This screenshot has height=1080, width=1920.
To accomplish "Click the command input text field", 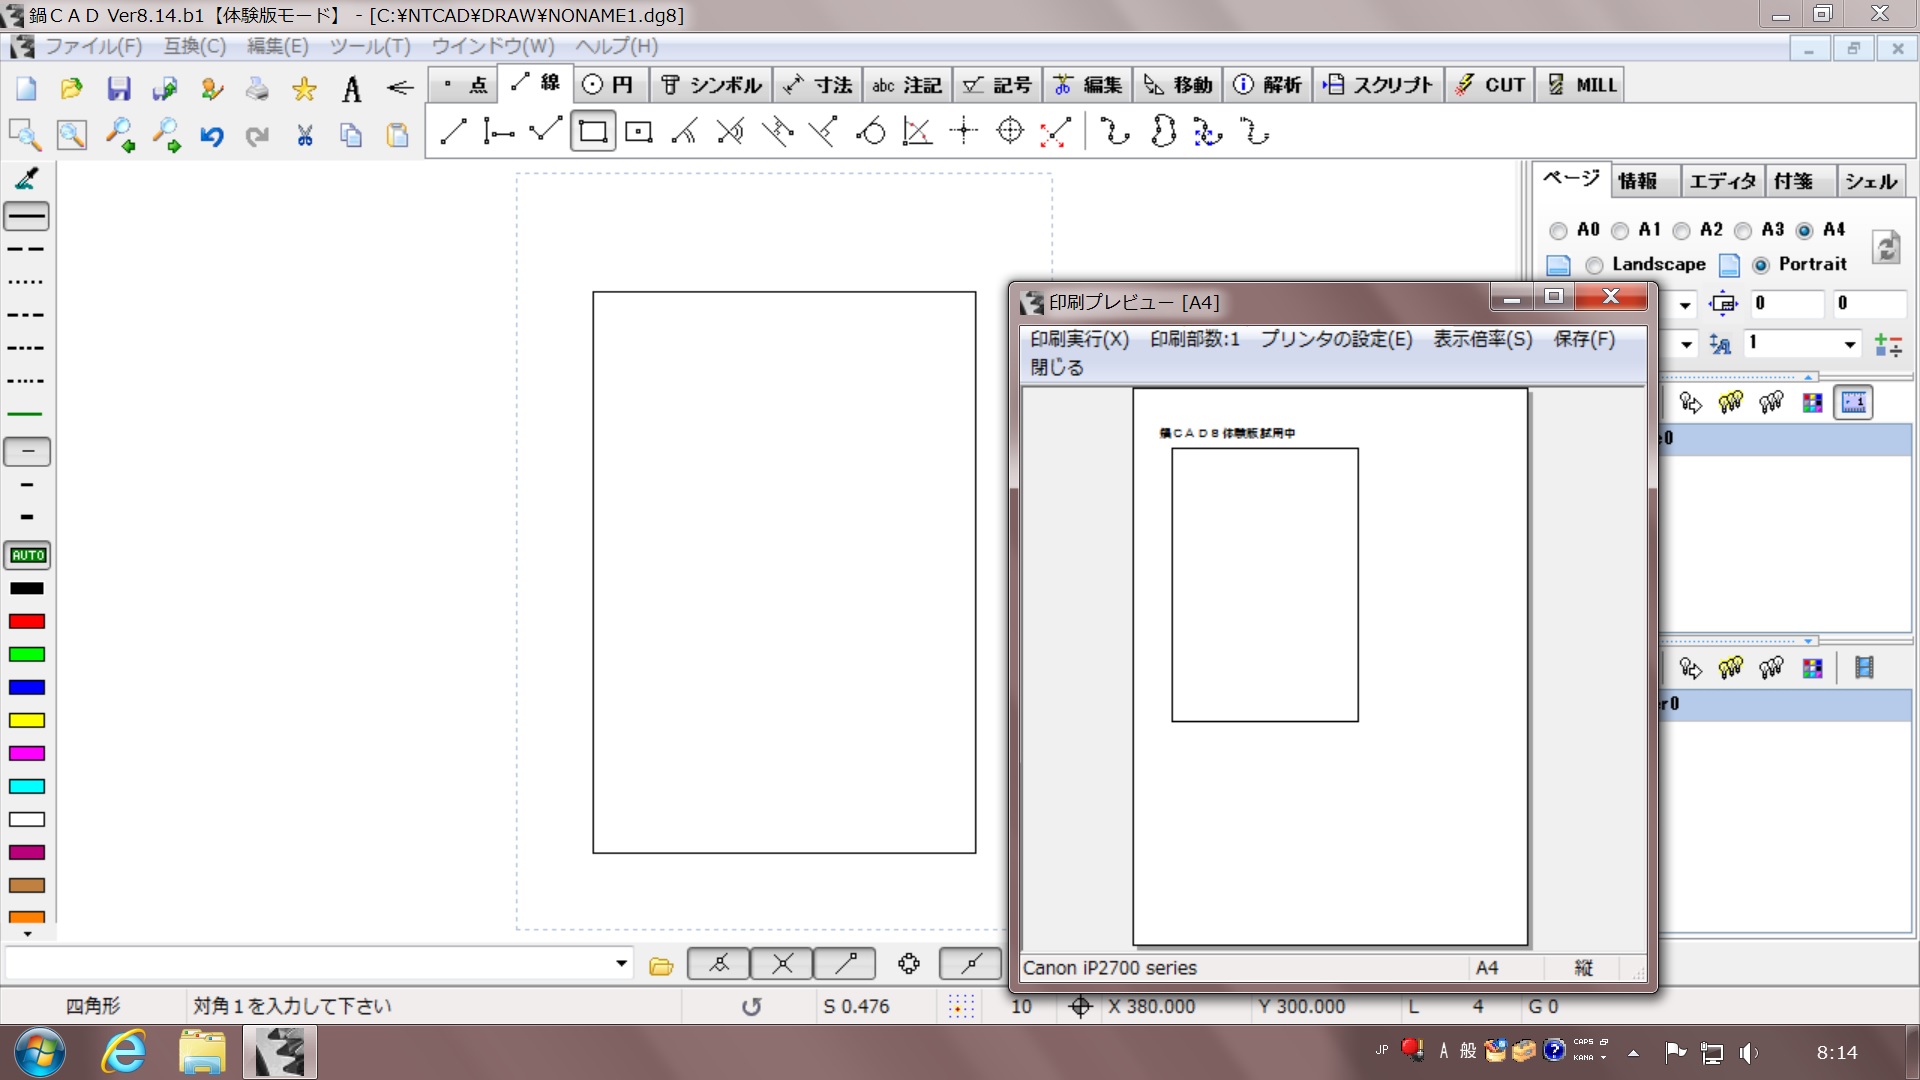I will click(x=308, y=964).
